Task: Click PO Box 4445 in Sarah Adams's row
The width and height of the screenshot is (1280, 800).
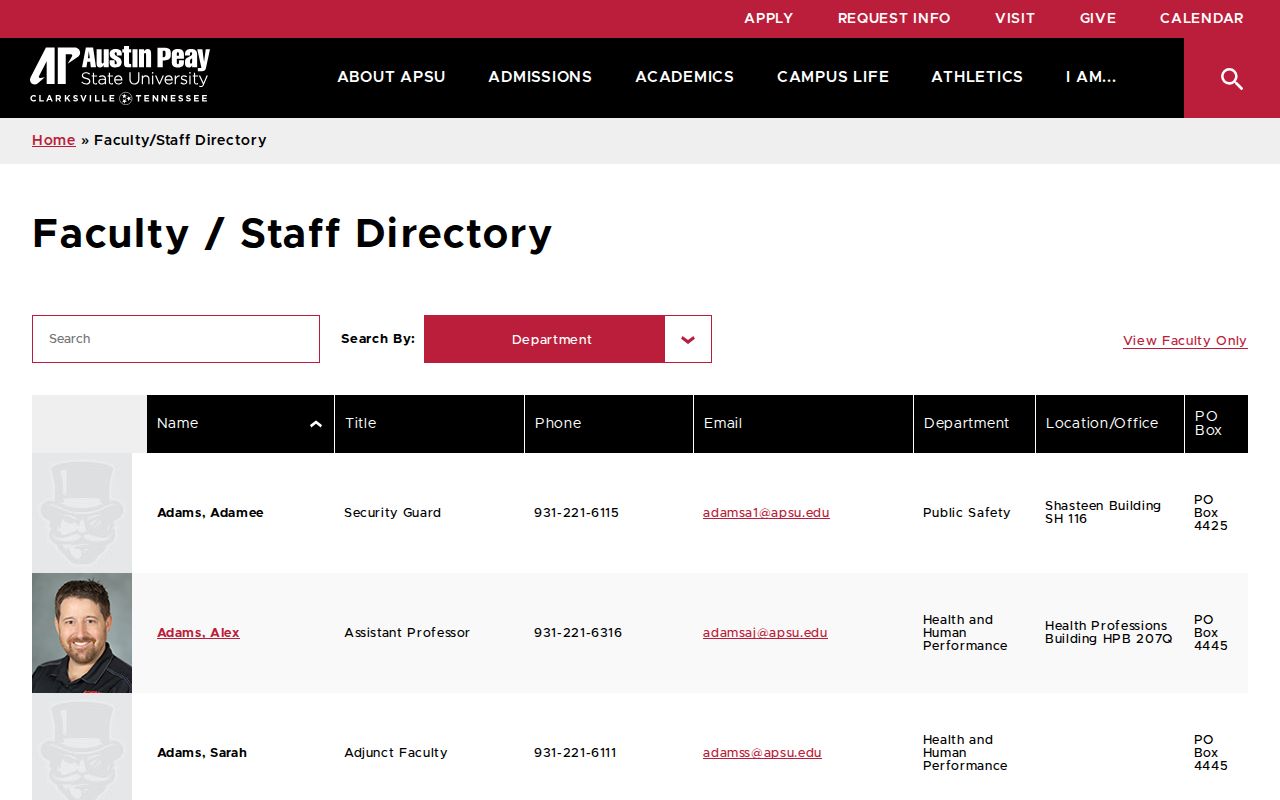Action: click(x=1211, y=753)
